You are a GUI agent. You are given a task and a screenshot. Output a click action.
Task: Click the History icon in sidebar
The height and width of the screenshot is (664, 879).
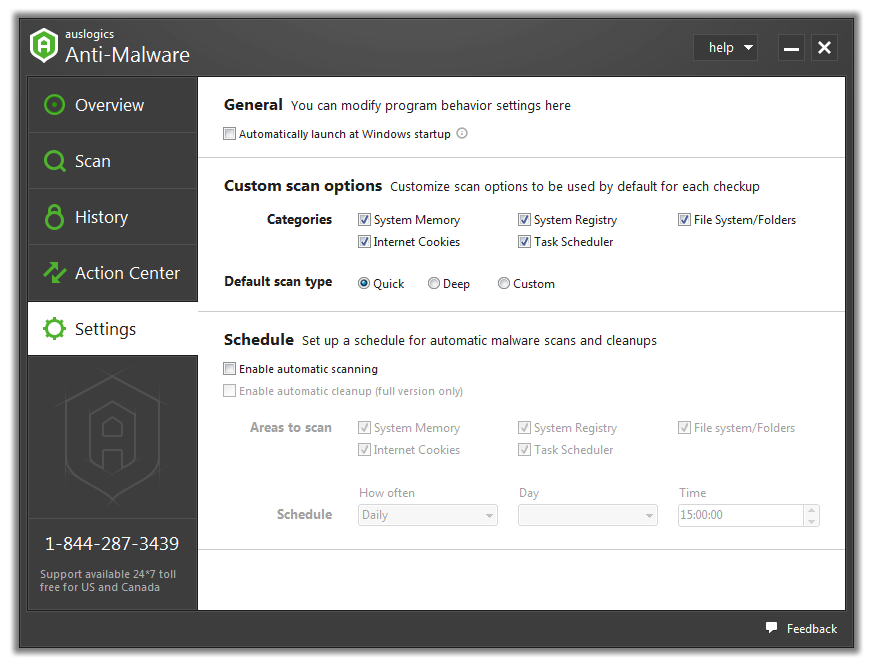(54, 216)
